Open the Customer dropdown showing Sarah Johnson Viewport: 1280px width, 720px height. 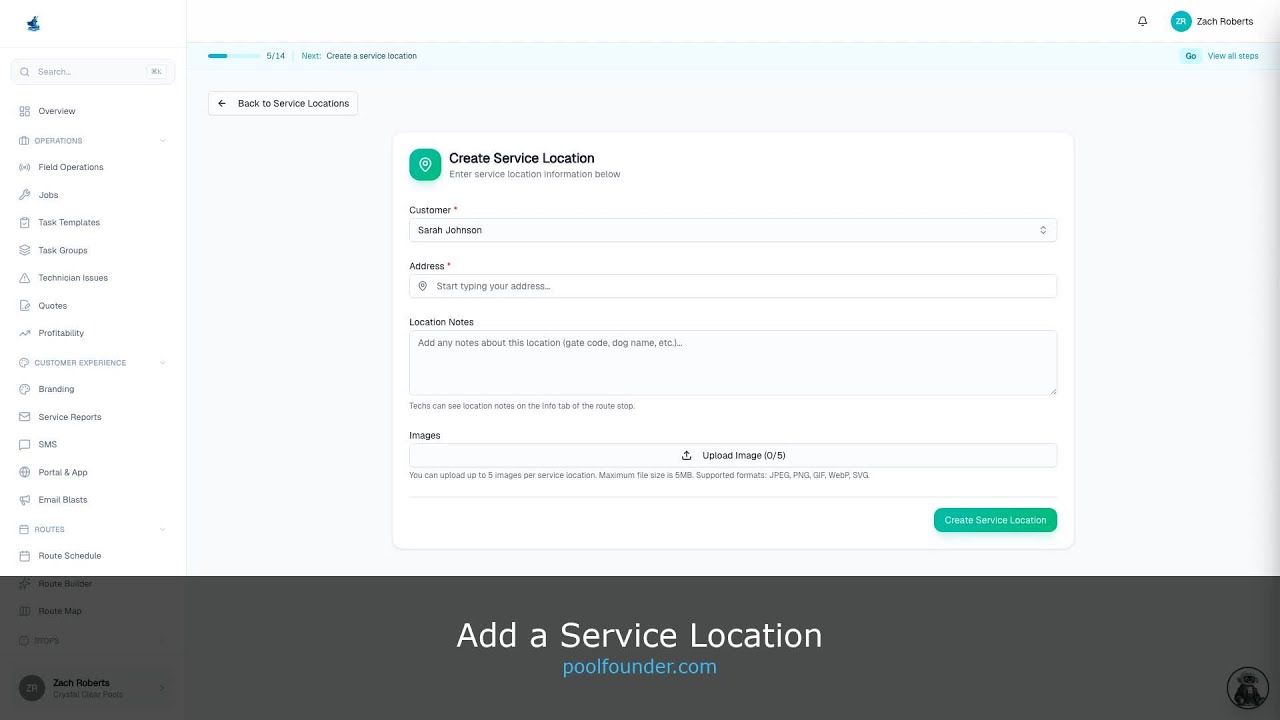pyautogui.click(x=733, y=230)
